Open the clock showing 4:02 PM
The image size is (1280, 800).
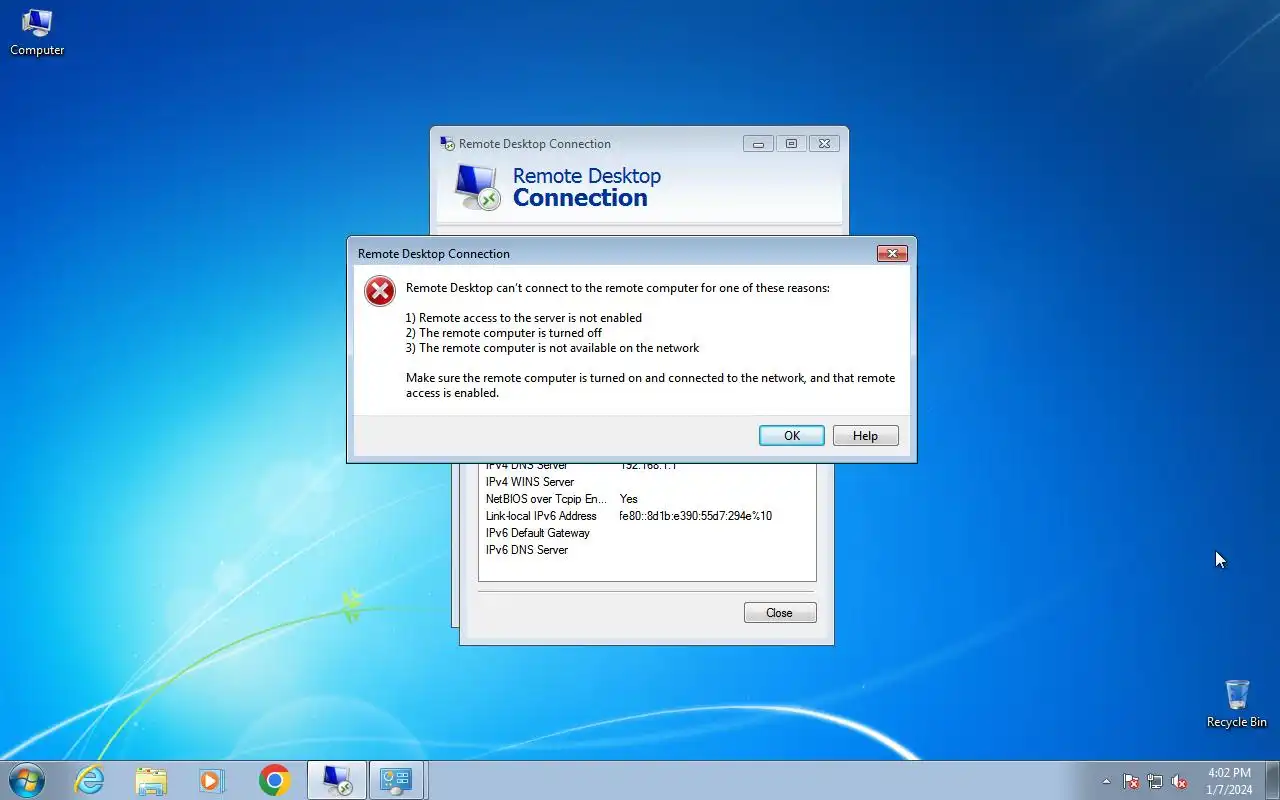[x=1229, y=780]
